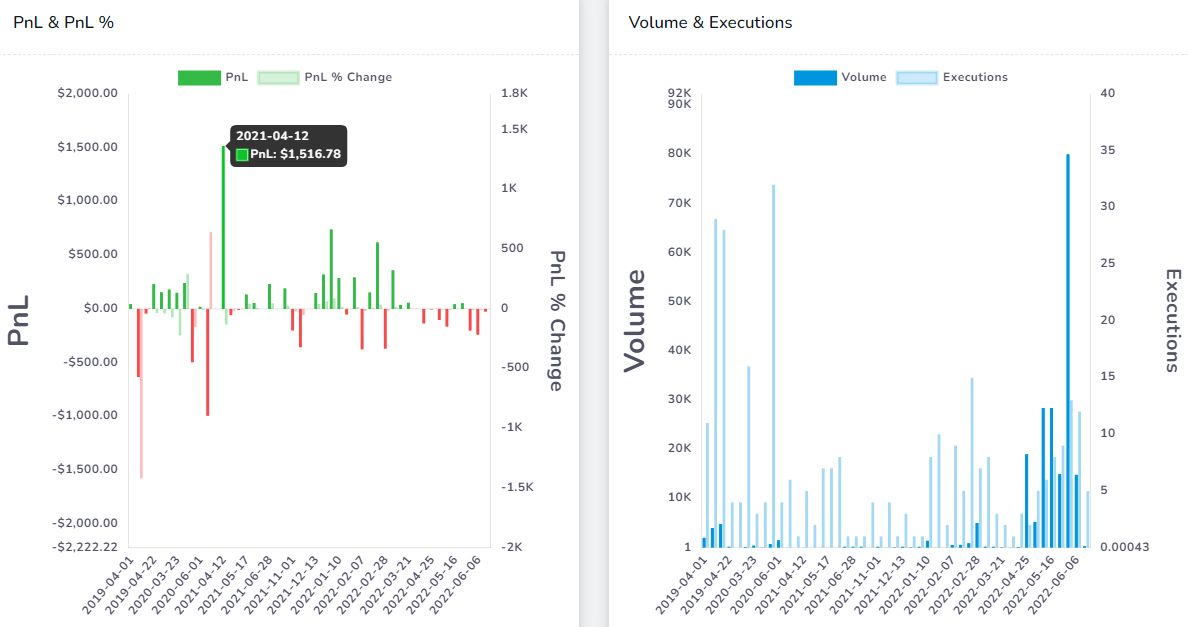This screenshot has height=627, width=1188.
Task: Click the vertical 'PnL % Change' axis title
Action: pos(557,320)
